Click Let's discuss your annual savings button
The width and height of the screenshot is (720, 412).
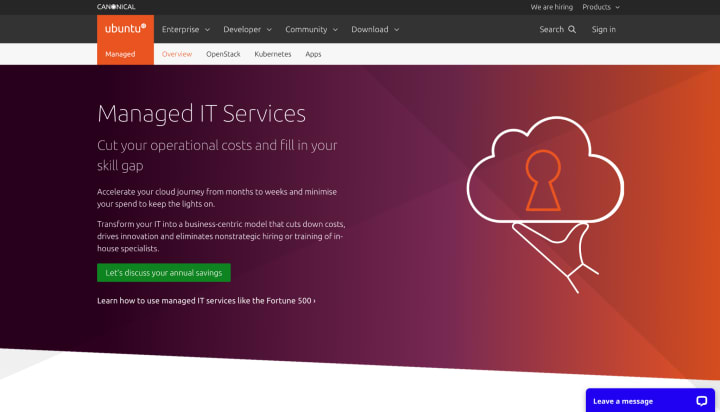tap(164, 273)
